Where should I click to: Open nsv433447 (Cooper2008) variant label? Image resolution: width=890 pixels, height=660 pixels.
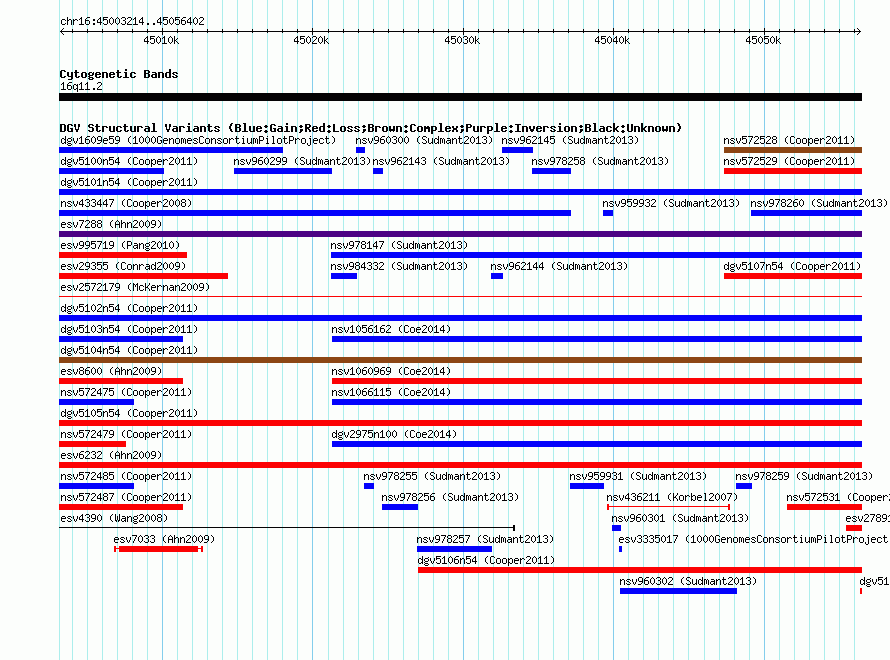point(126,203)
